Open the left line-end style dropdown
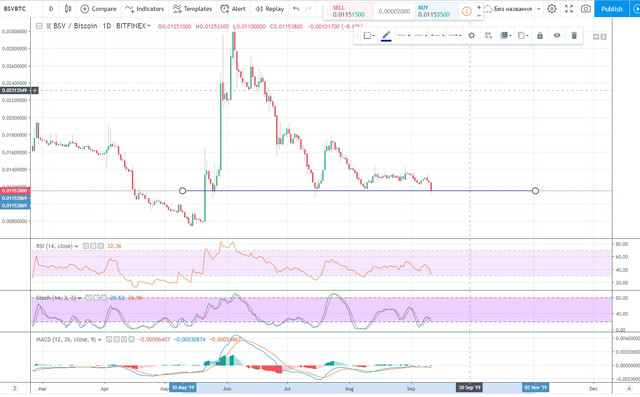 pos(438,35)
